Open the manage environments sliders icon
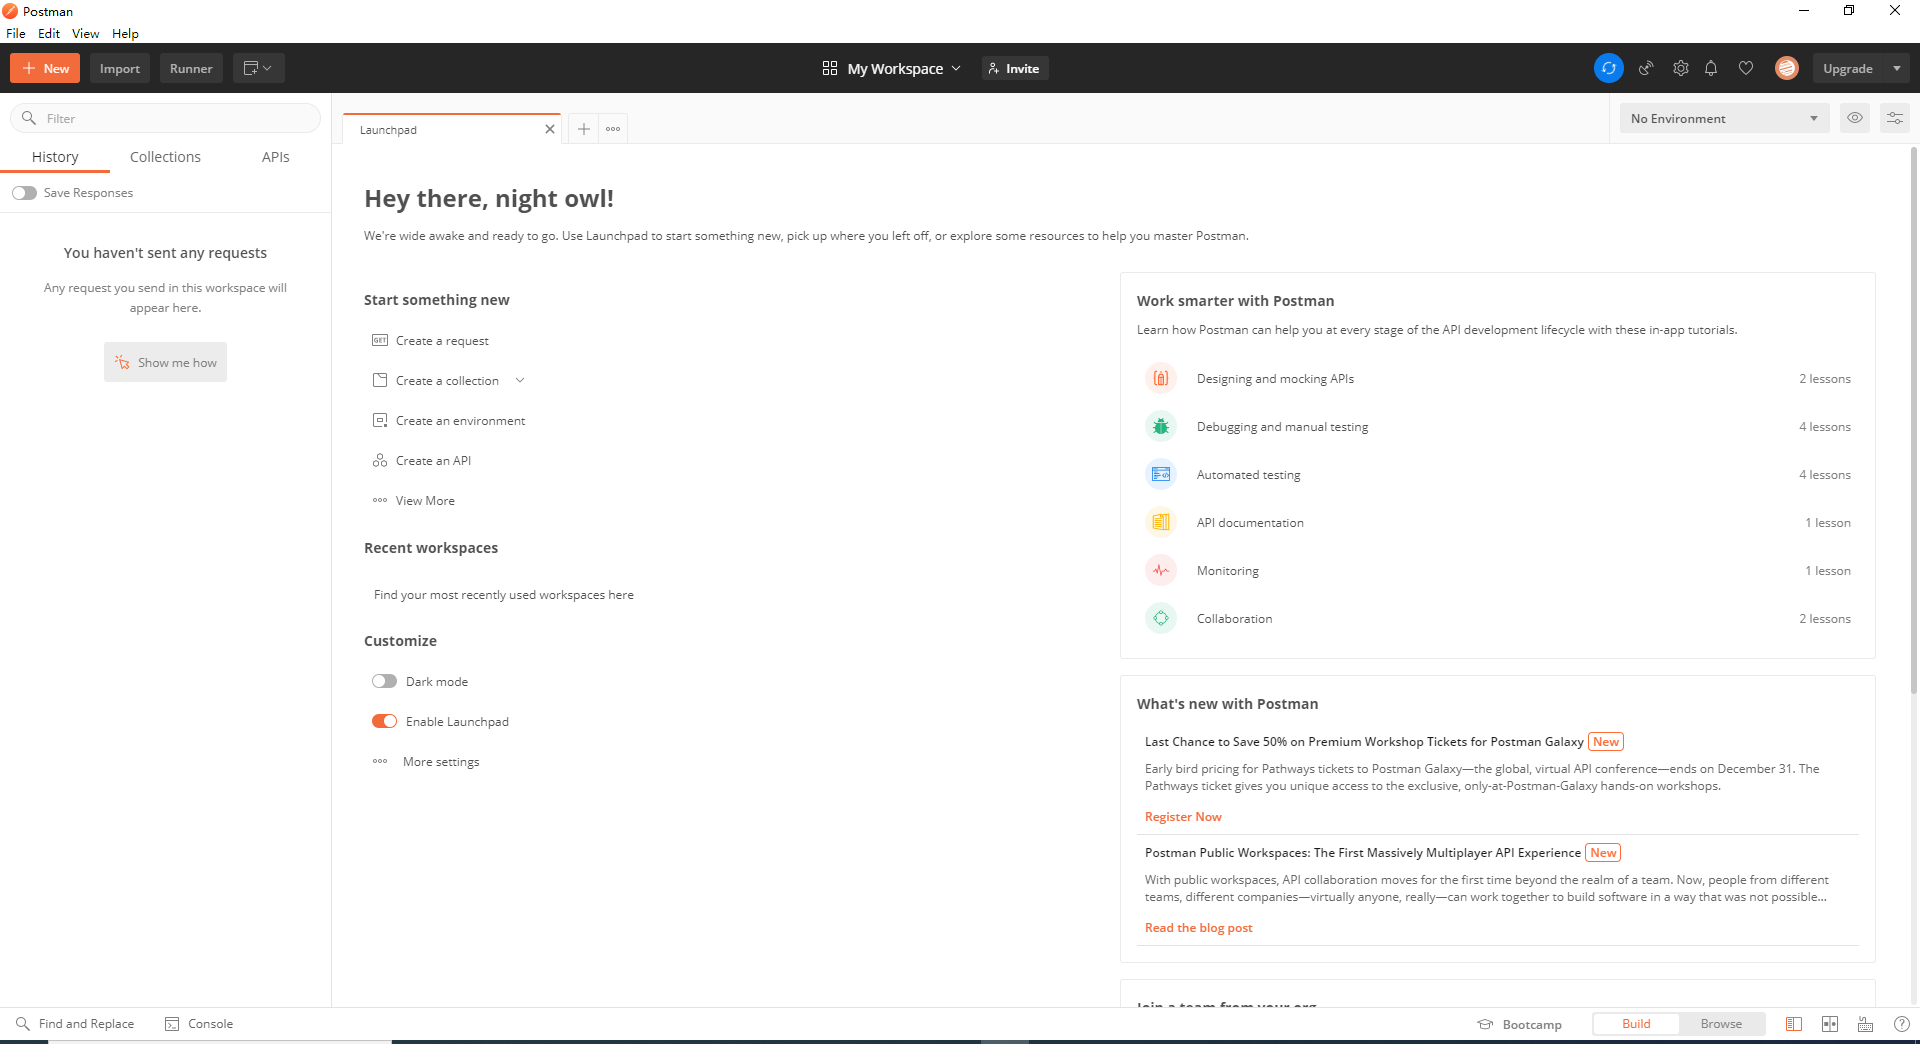 pos(1895,118)
